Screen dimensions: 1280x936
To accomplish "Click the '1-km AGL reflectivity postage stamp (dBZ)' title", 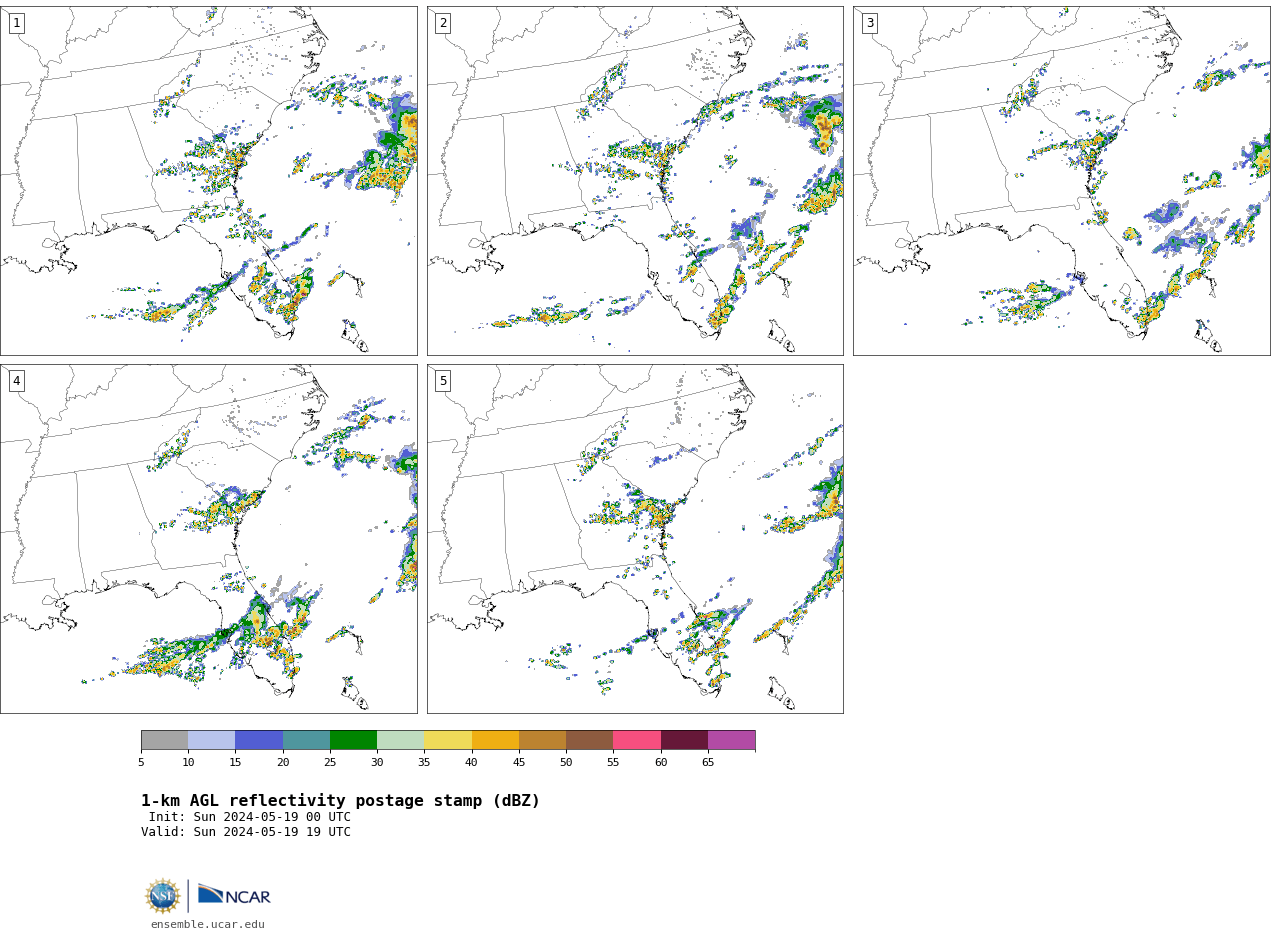I will (x=340, y=801).
